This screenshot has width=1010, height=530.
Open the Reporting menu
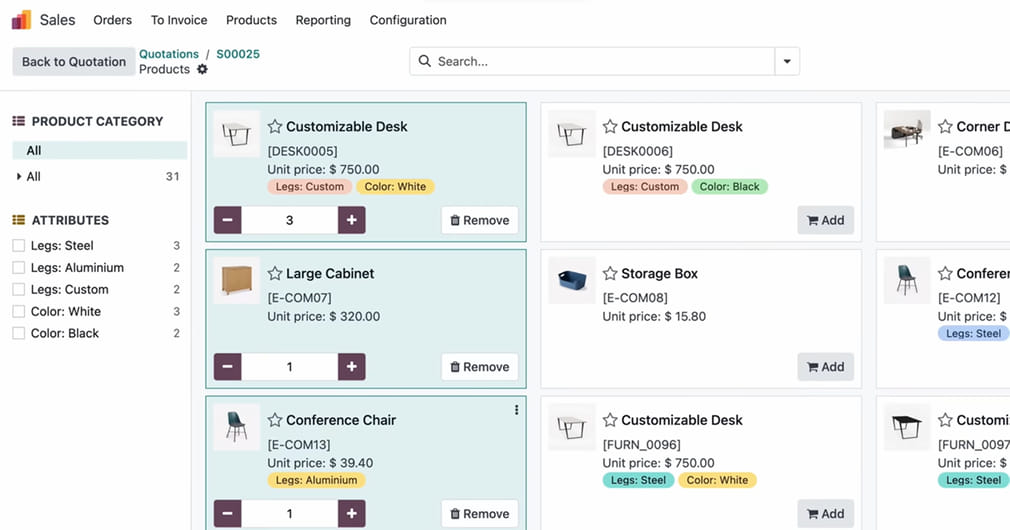323,20
